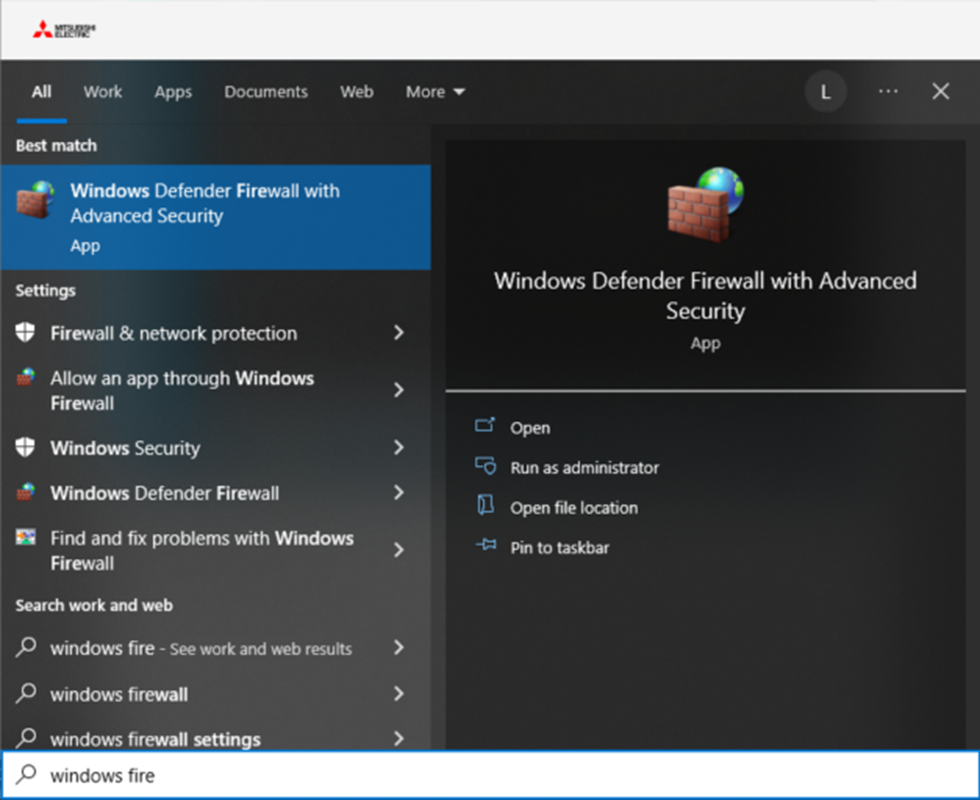
Task: Click the 'windows fire' search input field
Action: pyautogui.click(x=490, y=775)
